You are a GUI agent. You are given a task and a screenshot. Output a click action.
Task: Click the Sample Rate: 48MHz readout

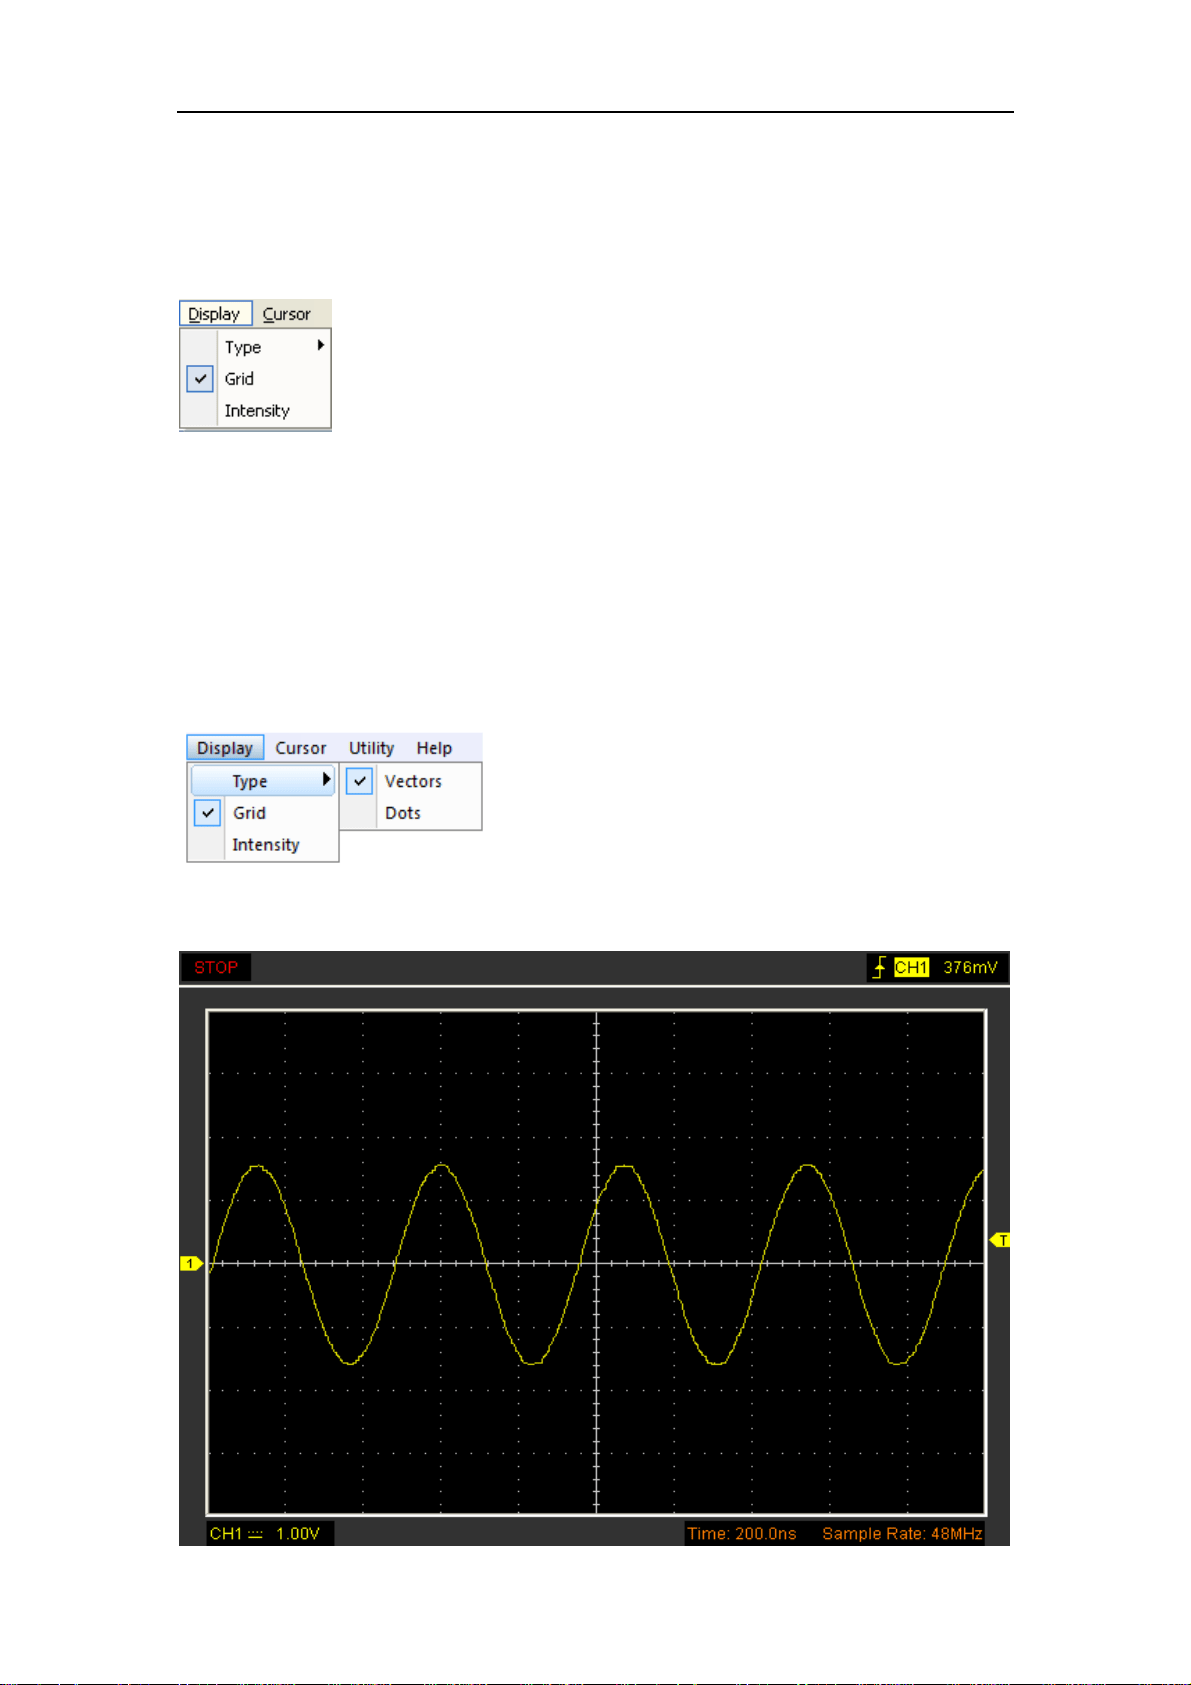(902, 1534)
